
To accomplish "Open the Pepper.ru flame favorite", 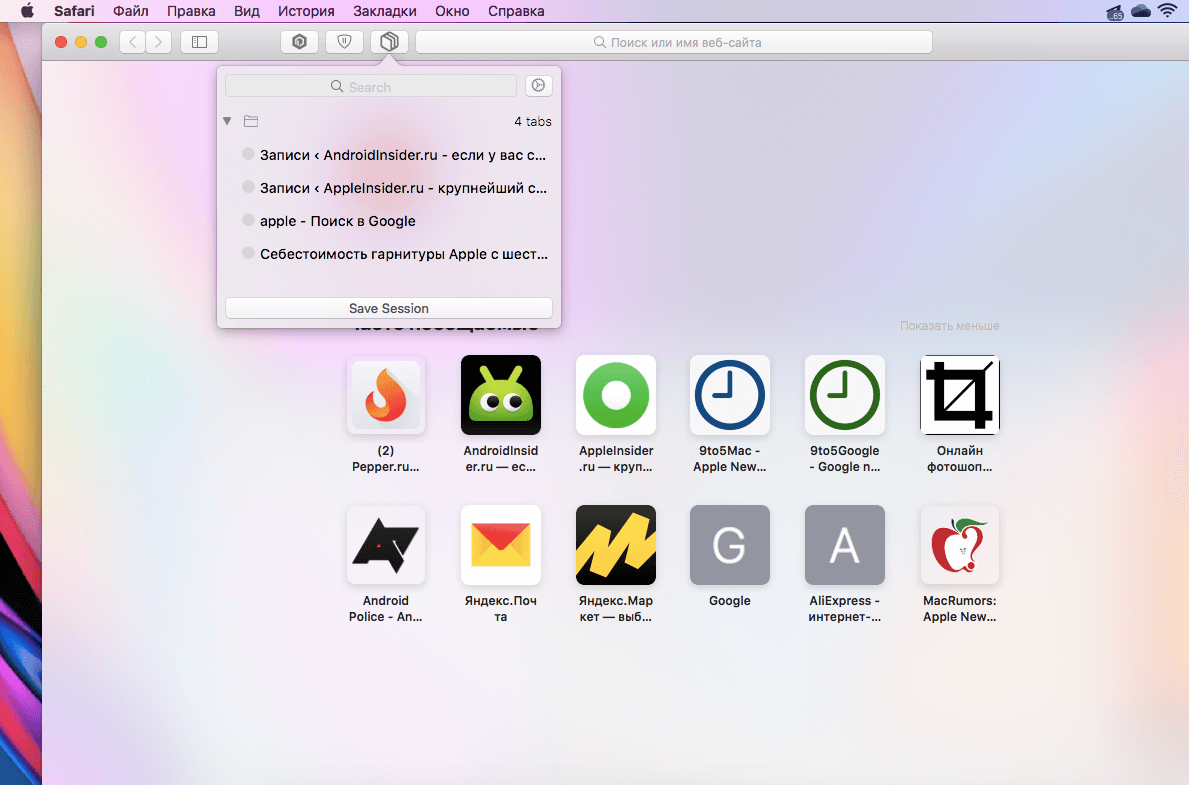I will click(x=386, y=395).
